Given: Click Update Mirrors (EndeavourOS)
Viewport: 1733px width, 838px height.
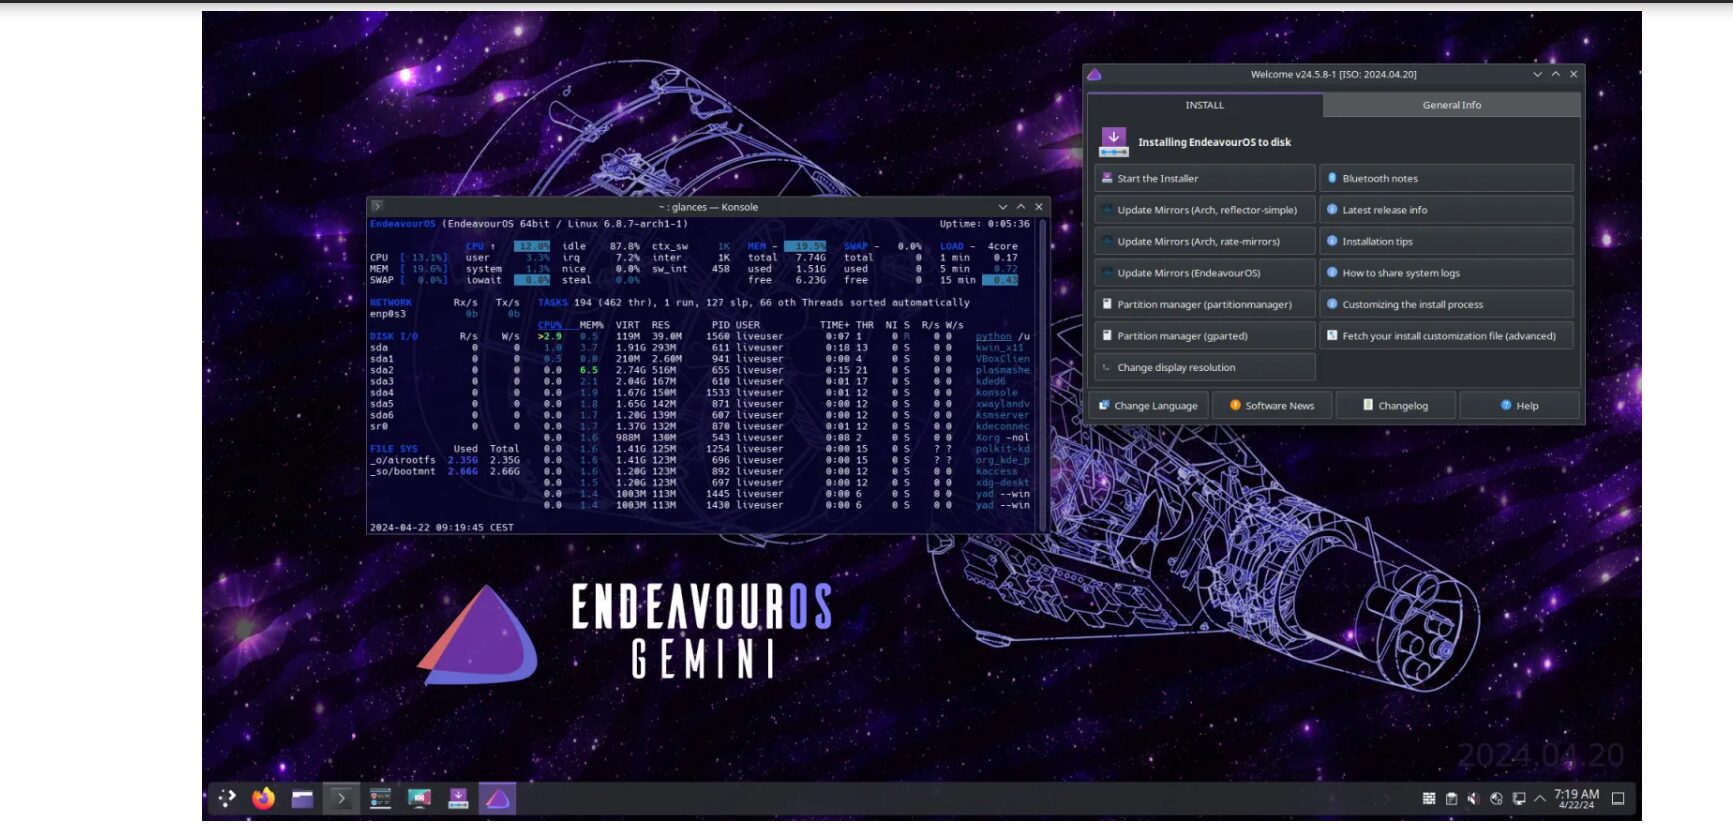Looking at the screenshot, I should [1205, 273].
